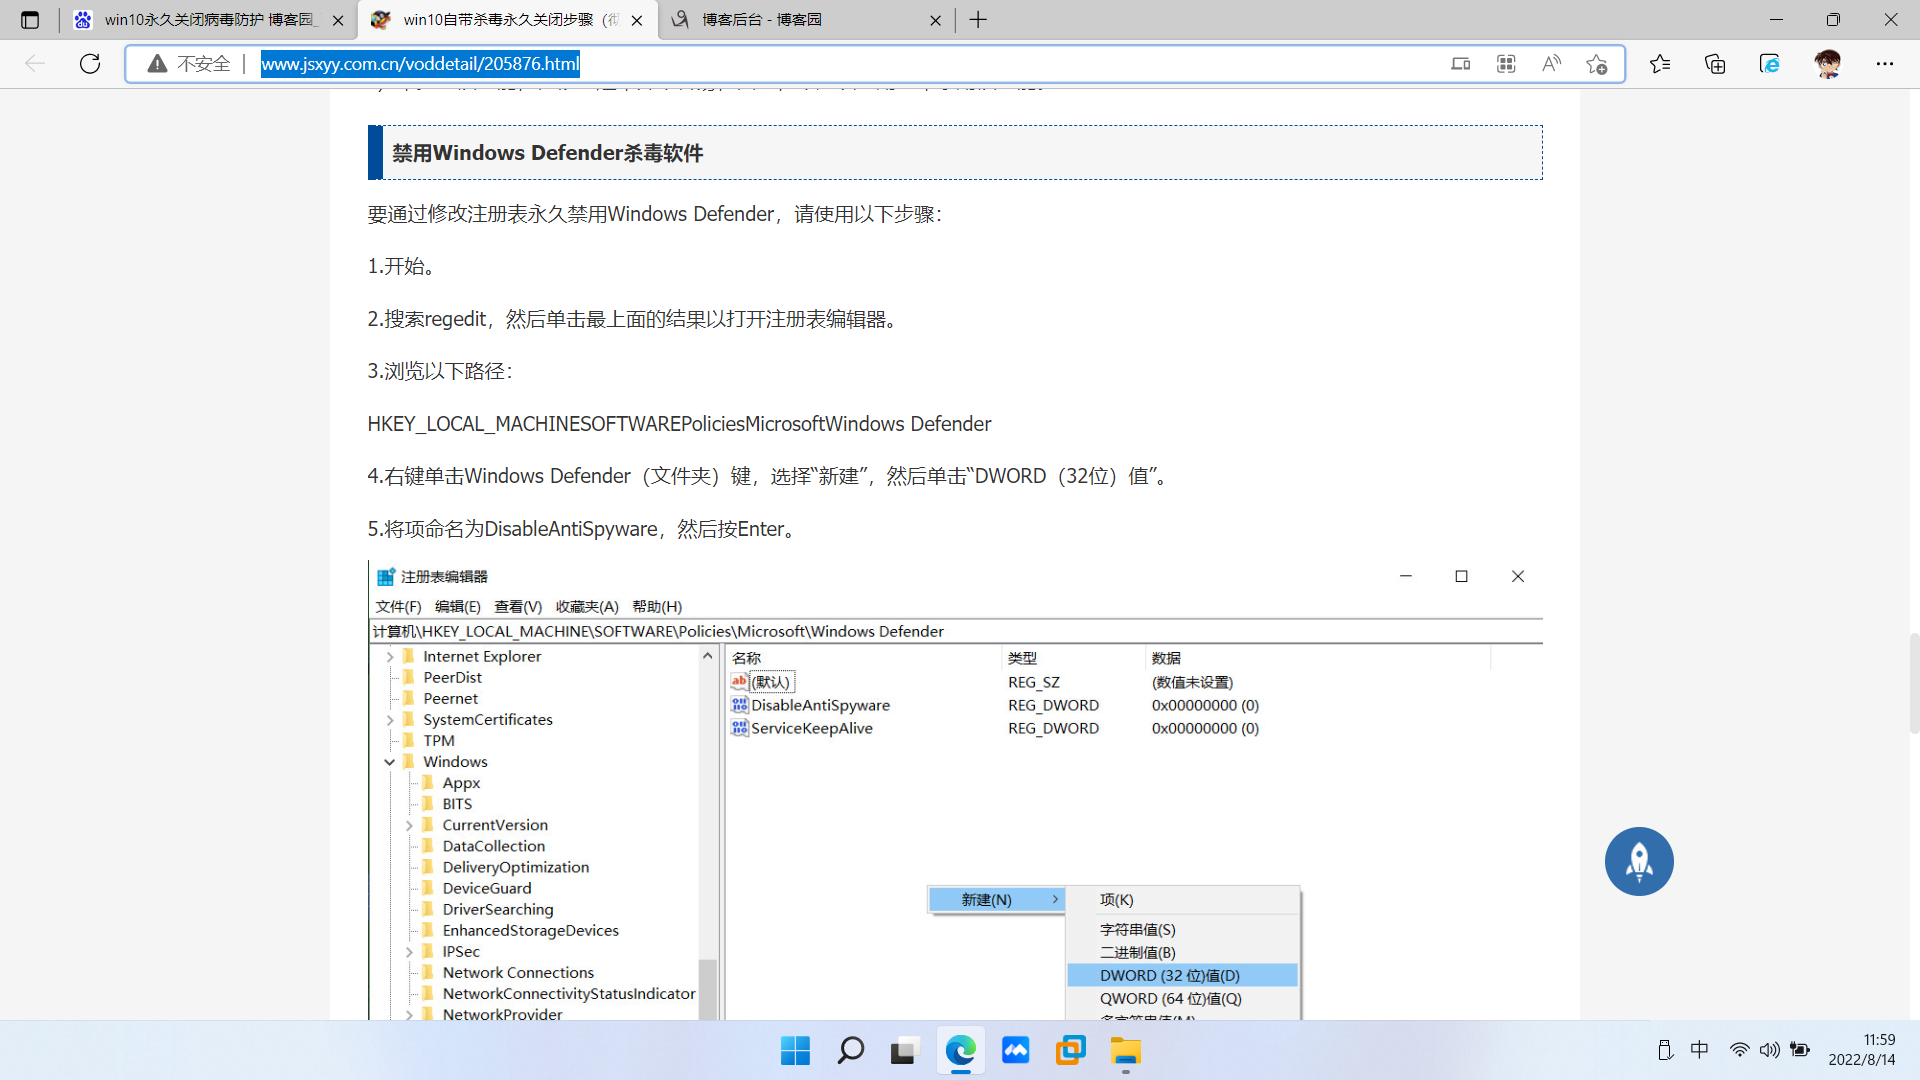Open Windows Start menu
This screenshot has height=1080, width=1920.
[795, 1051]
